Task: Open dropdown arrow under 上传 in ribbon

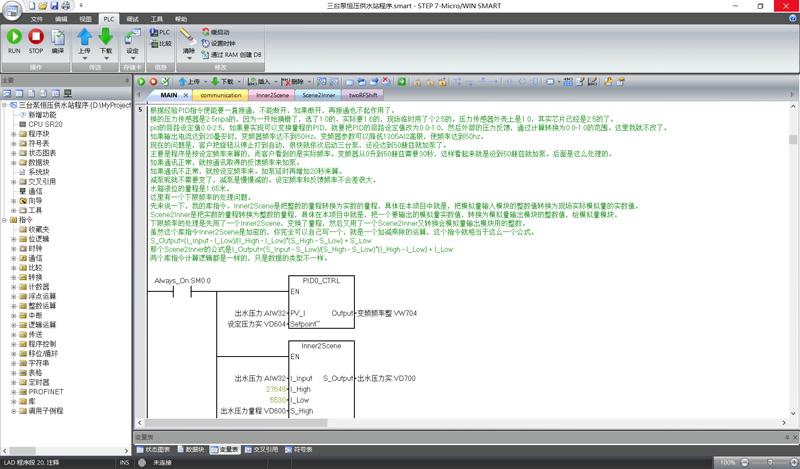Action: [84, 58]
